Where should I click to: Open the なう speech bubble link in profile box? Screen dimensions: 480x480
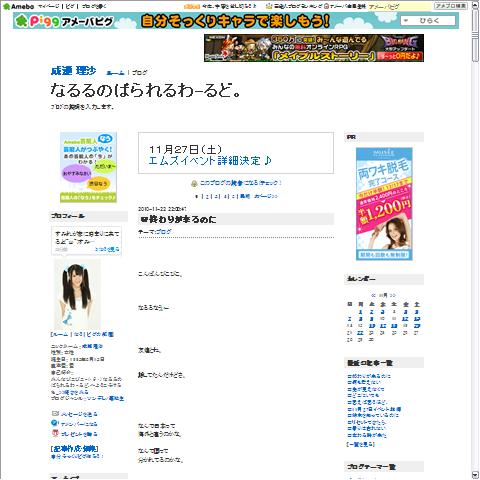tap(107, 249)
